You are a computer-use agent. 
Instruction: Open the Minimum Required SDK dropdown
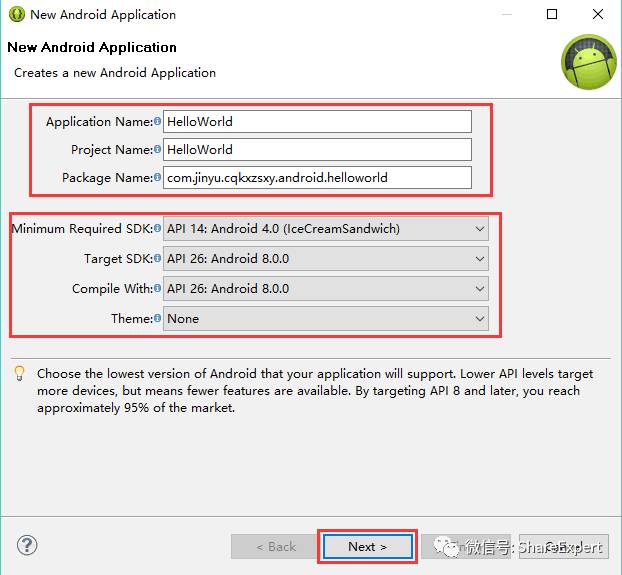pos(326,228)
